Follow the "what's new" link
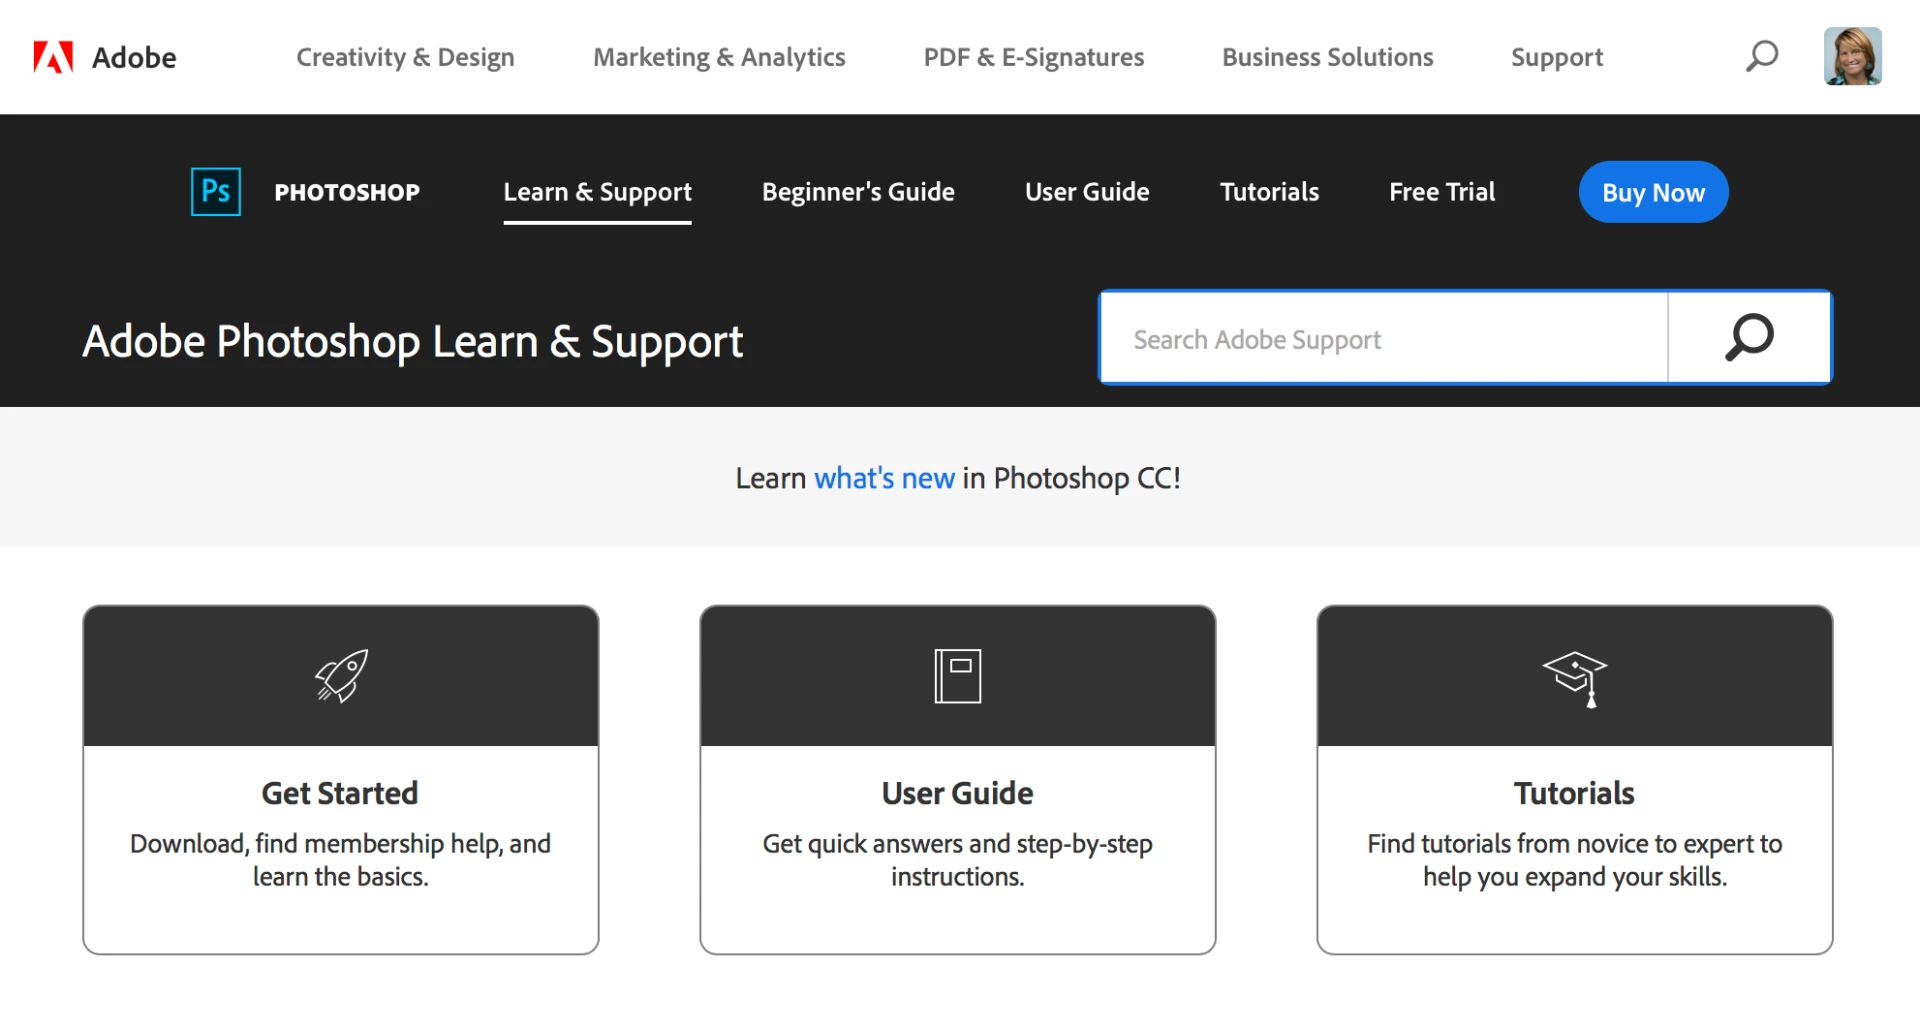 tap(884, 478)
